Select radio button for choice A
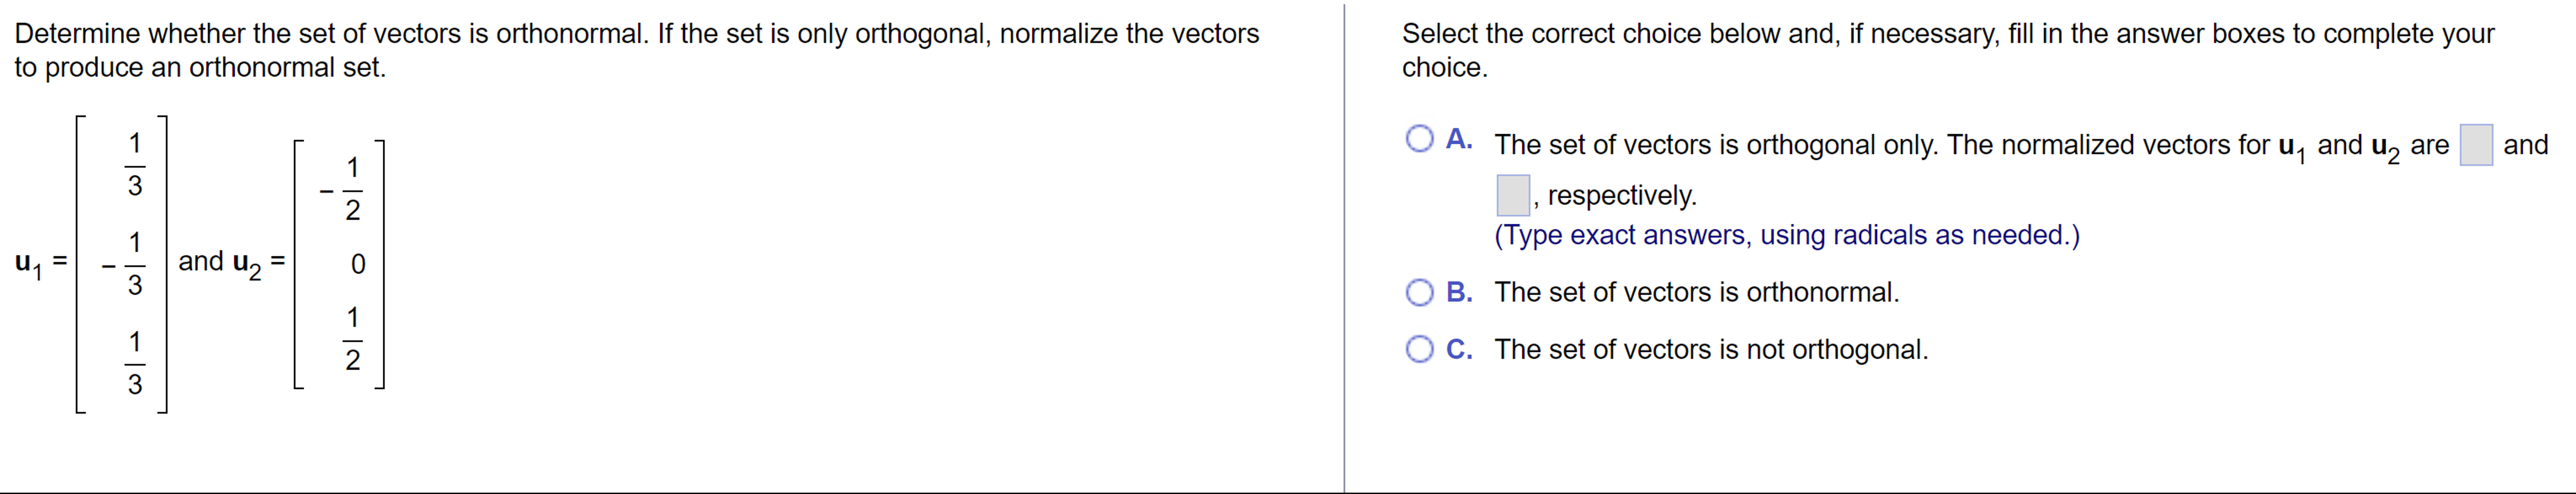Screen dimensions: 2576x494 [x=1419, y=139]
